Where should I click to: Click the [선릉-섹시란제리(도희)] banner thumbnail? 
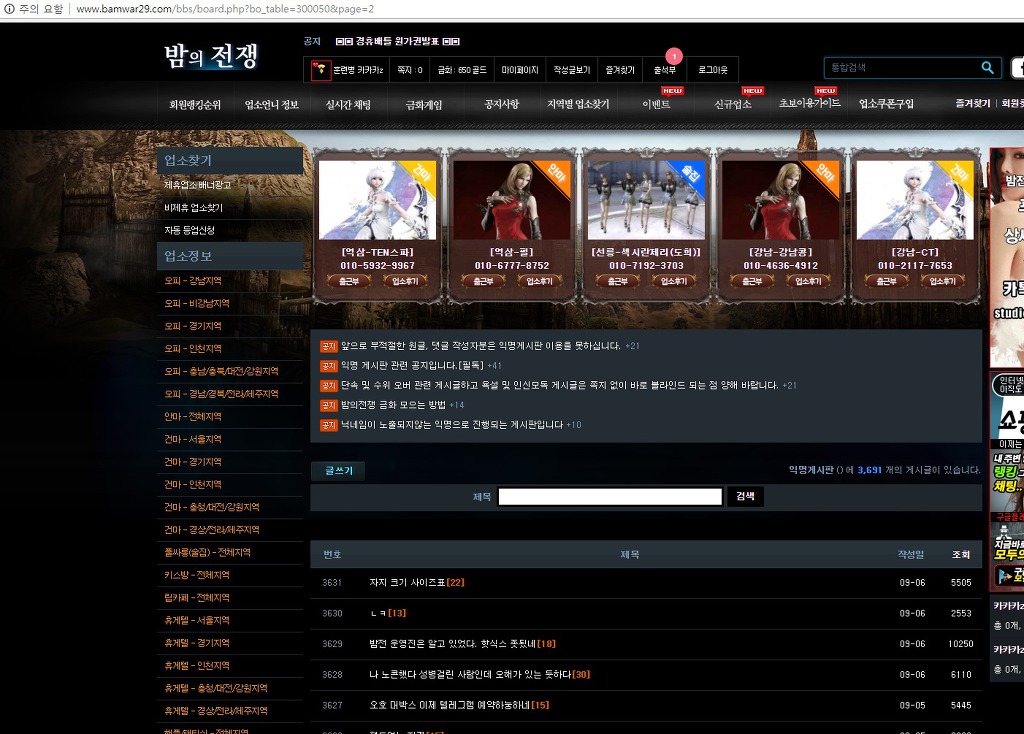pyautogui.click(x=647, y=200)
